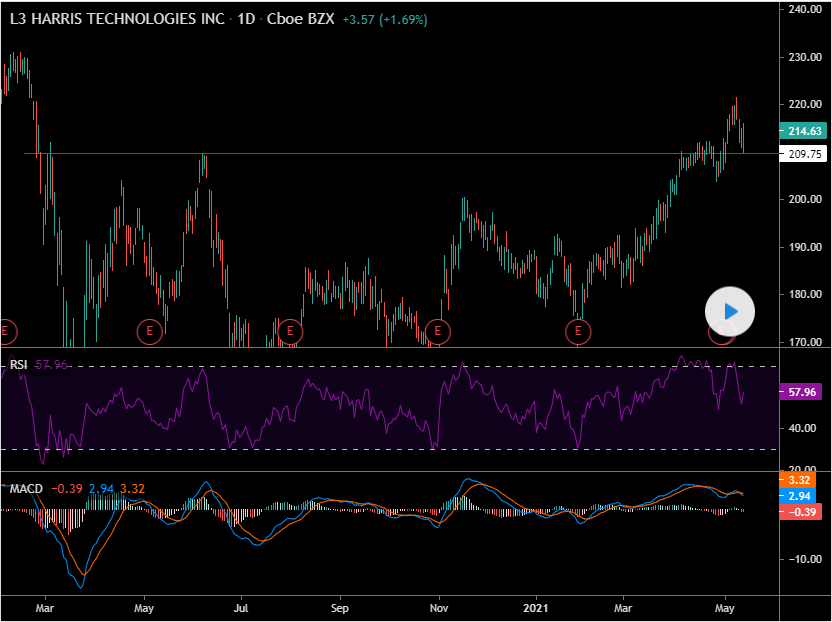
Task: Click the 190.00 price axis label
Action: 805,247
